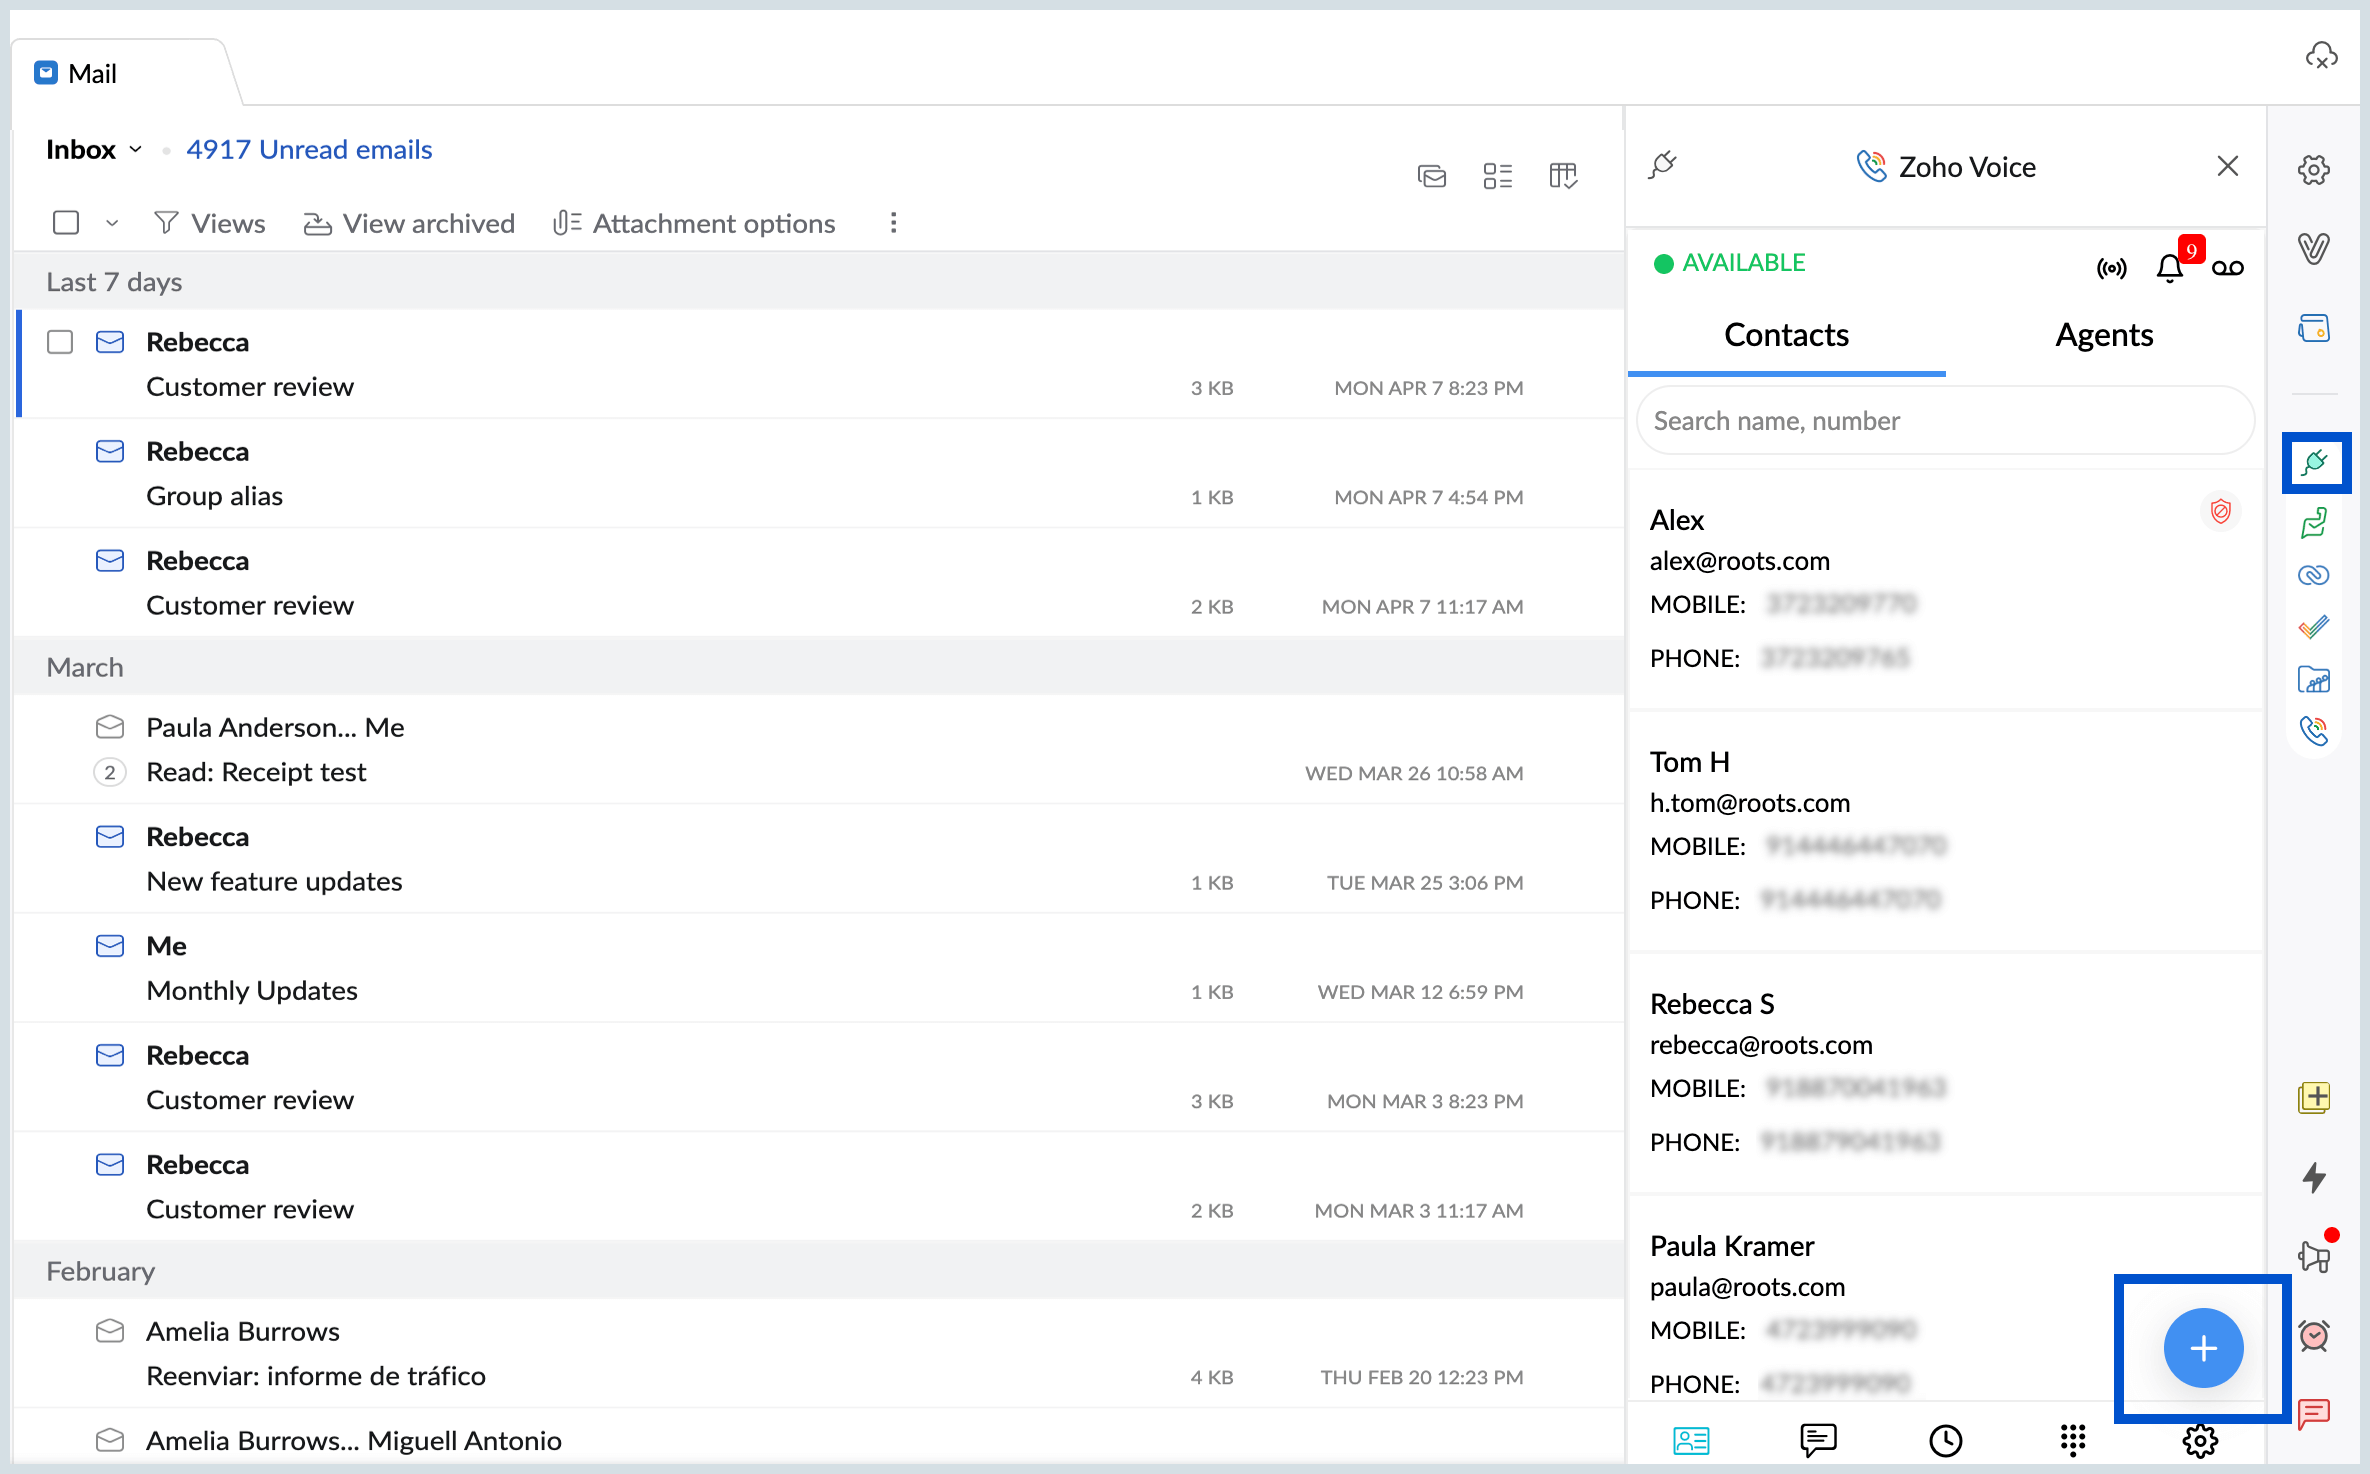Open Zoho Voice settings gear at bottom
Image resolution: width=2370 pixels, height=1474 pixels.
coord(2199,1439)
